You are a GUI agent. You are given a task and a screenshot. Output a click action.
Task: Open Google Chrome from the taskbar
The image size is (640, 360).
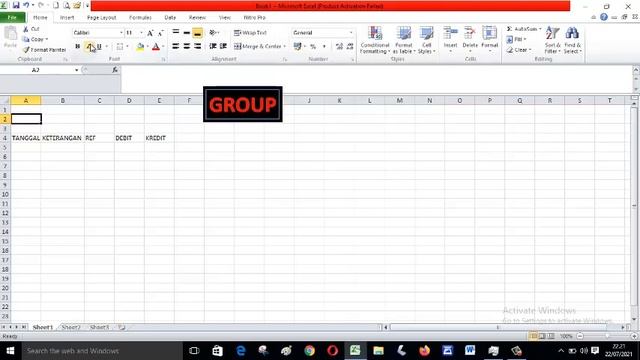coord(309,351)
